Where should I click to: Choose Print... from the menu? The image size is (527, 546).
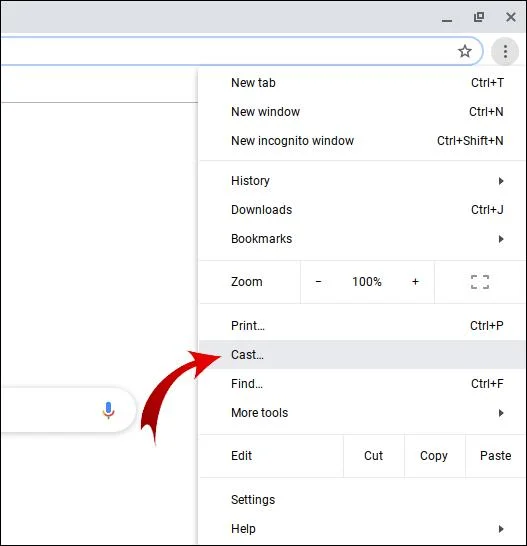pyautogui.click(x=362, y=326)
